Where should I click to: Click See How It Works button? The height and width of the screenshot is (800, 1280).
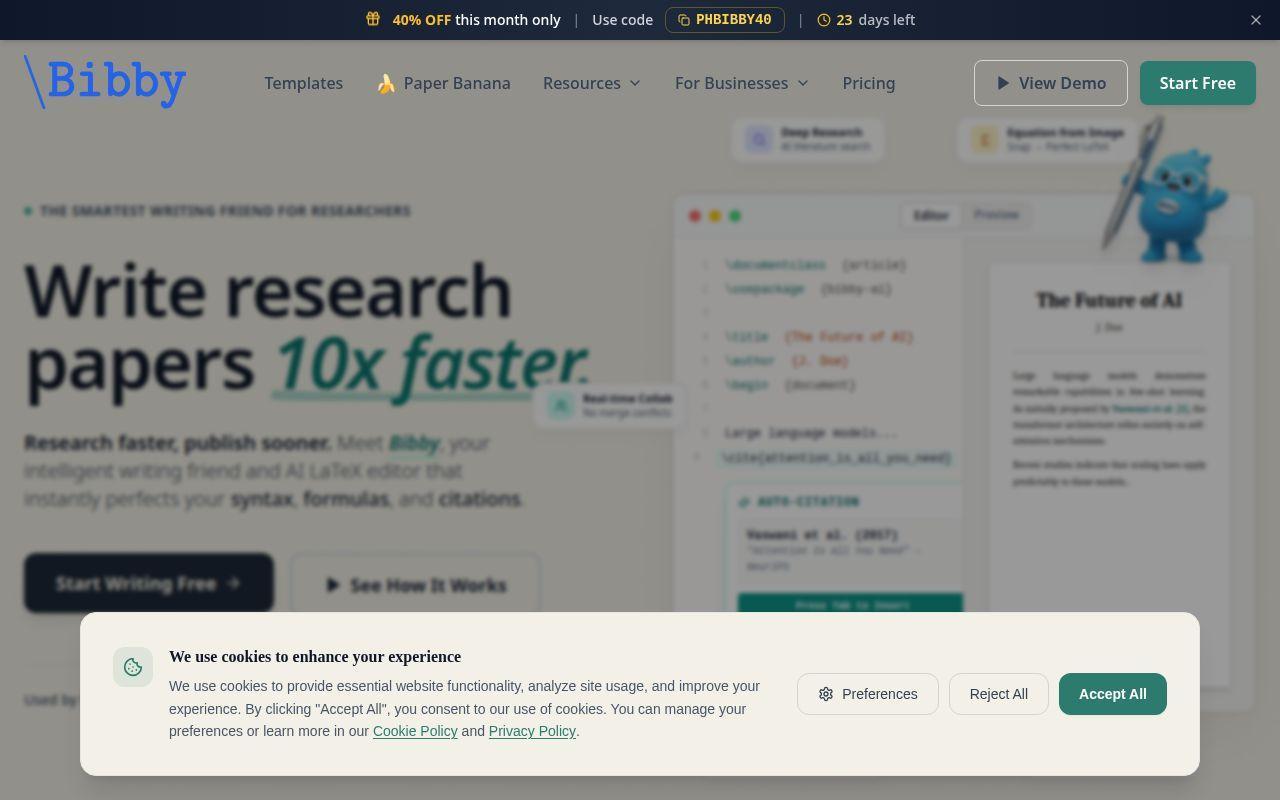(x=416, y=585)
